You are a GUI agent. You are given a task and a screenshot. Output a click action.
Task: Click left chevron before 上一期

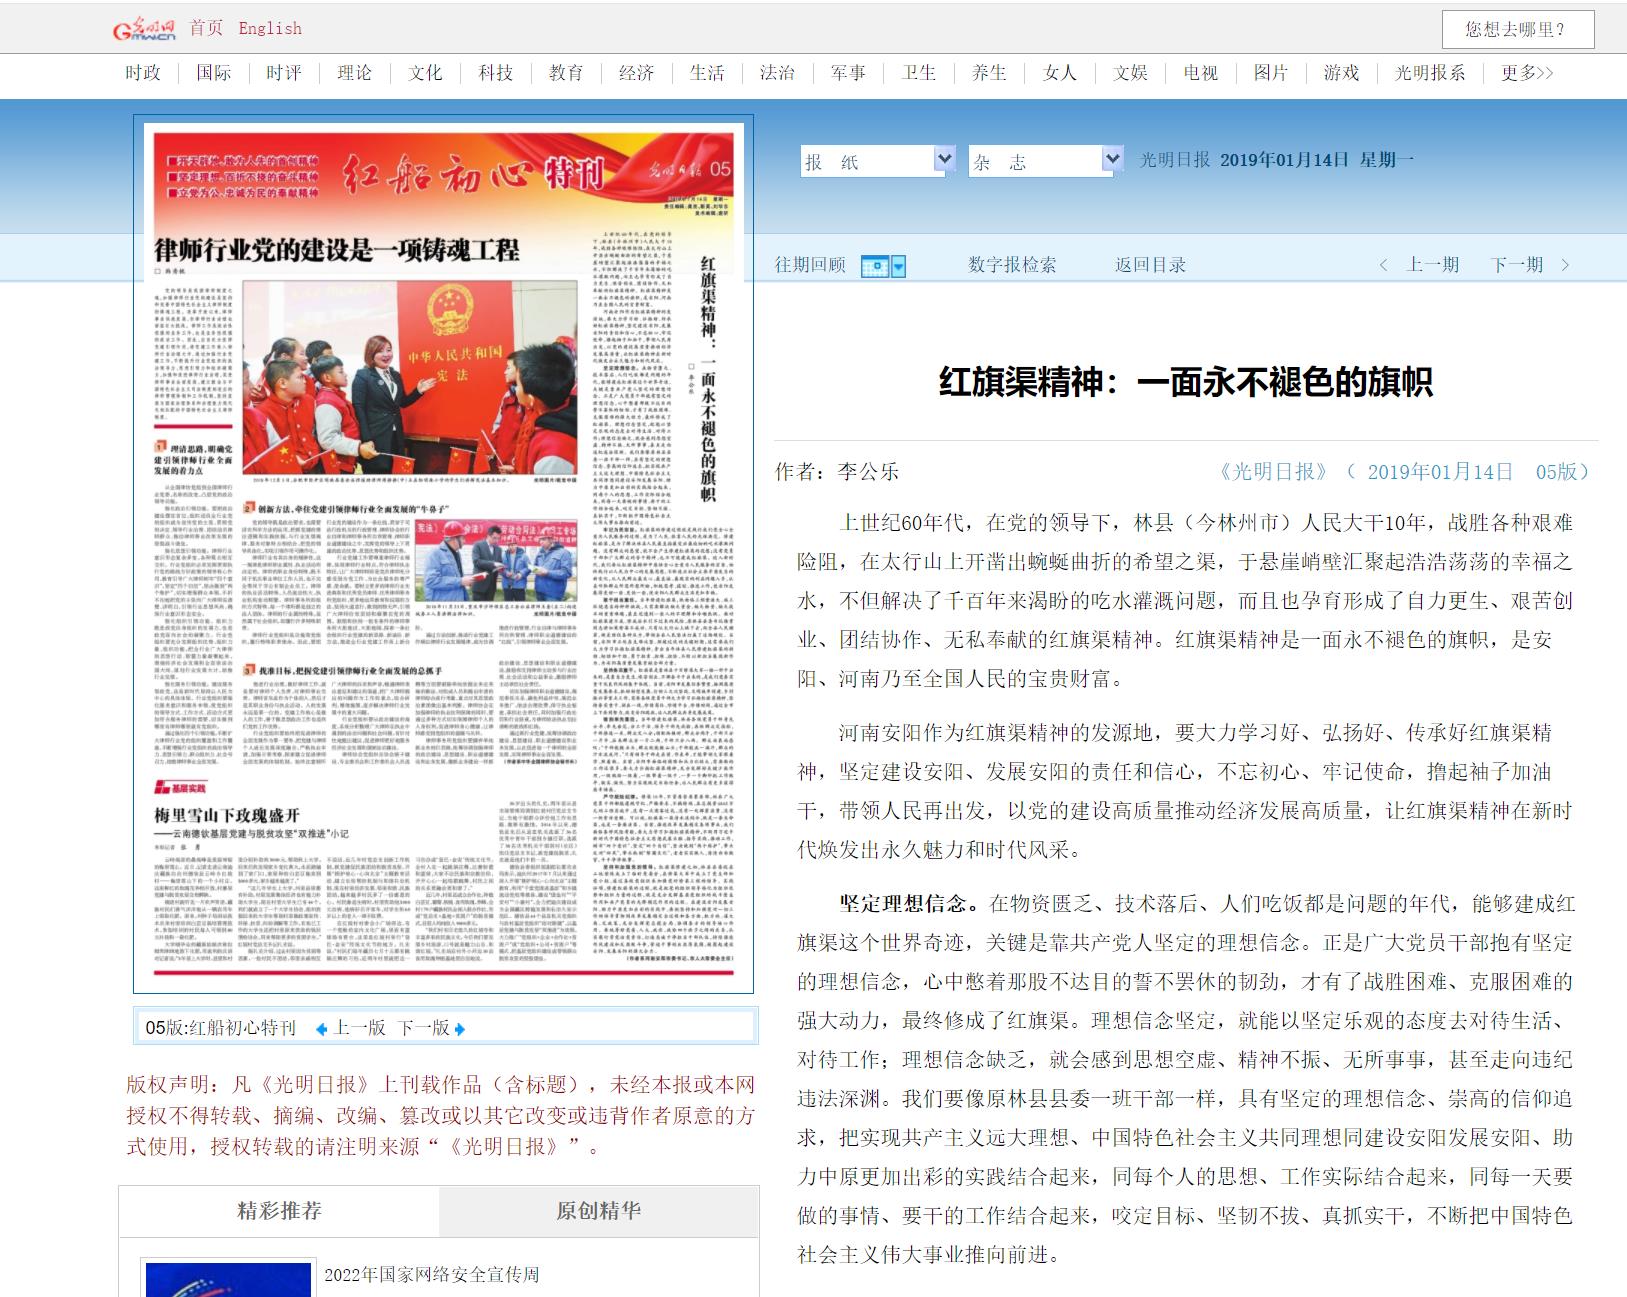click(1385, 265)
